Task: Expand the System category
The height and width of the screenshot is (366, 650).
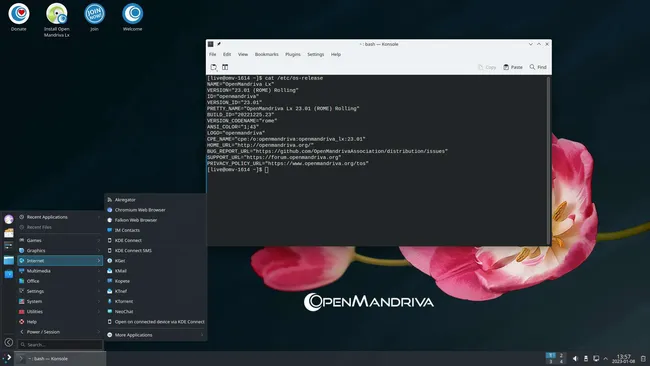Action: pos(60,301)
